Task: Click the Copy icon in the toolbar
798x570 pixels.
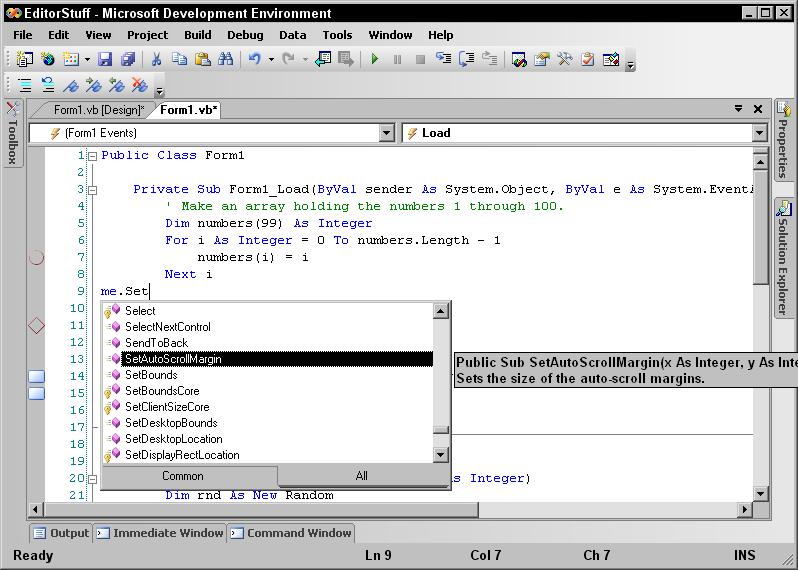Action: pyautogui.click(x=179, y=59)
